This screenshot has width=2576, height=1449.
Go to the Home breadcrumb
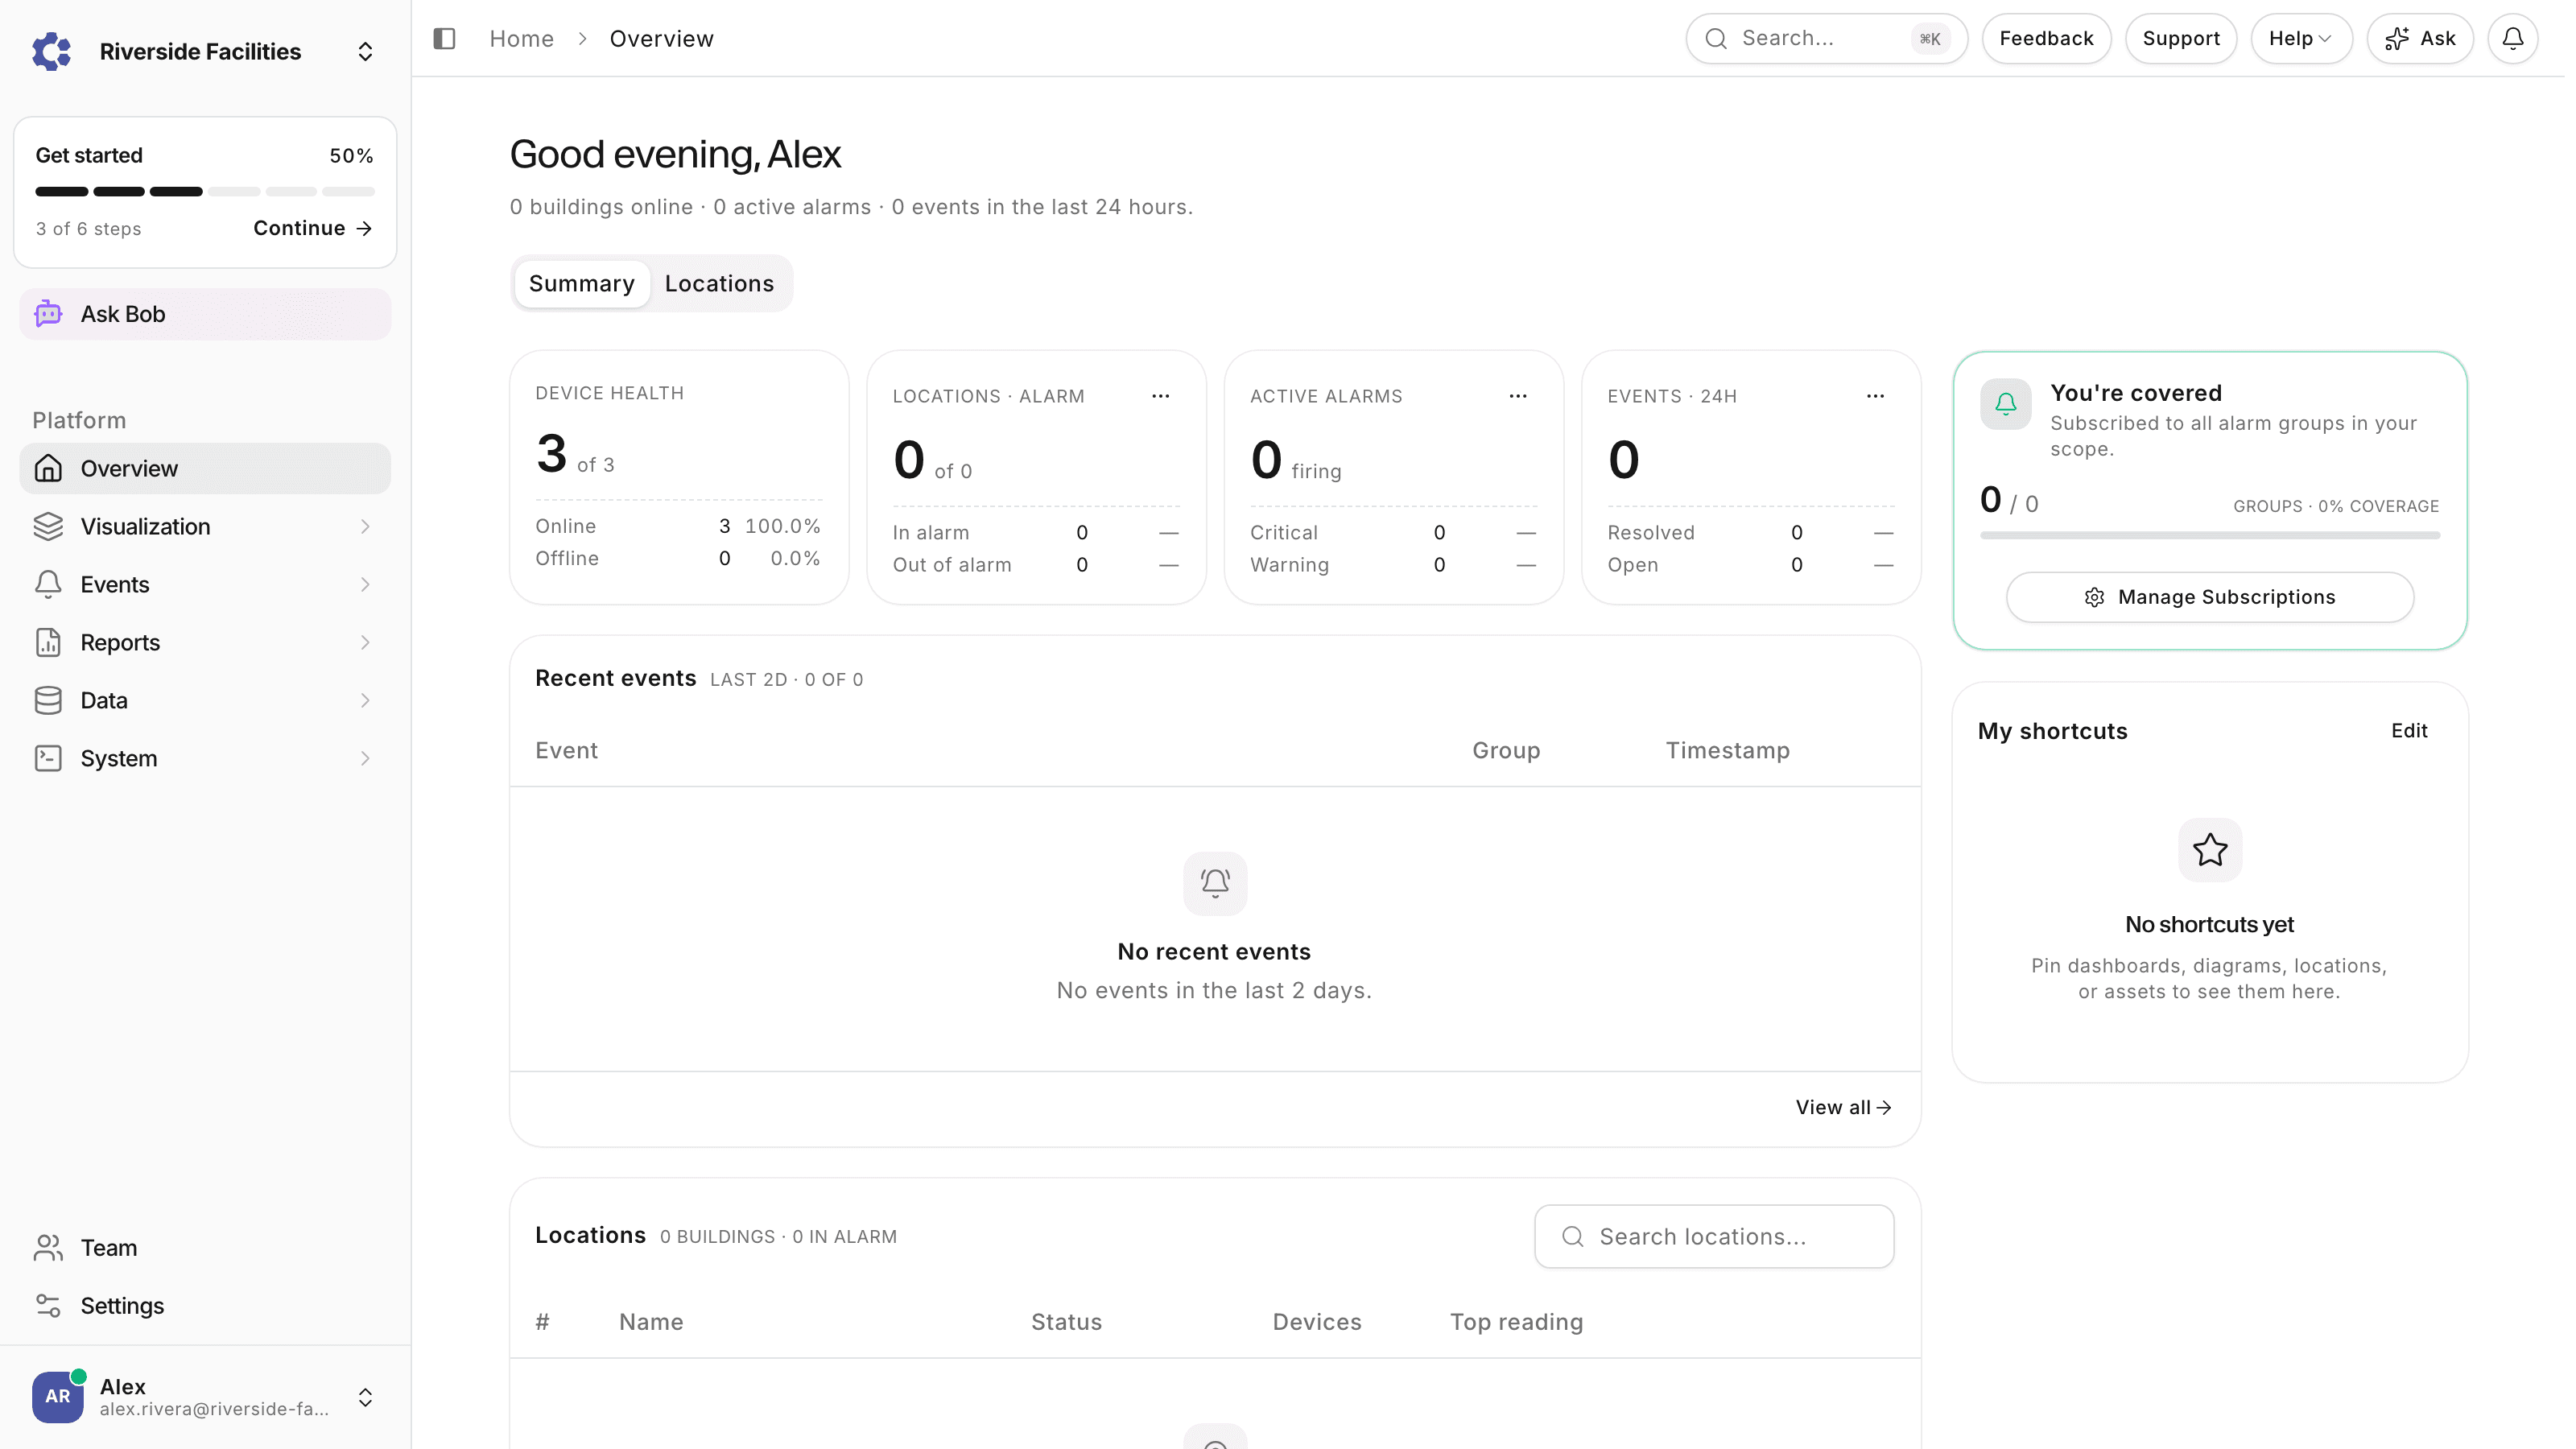tap(521, 38)
